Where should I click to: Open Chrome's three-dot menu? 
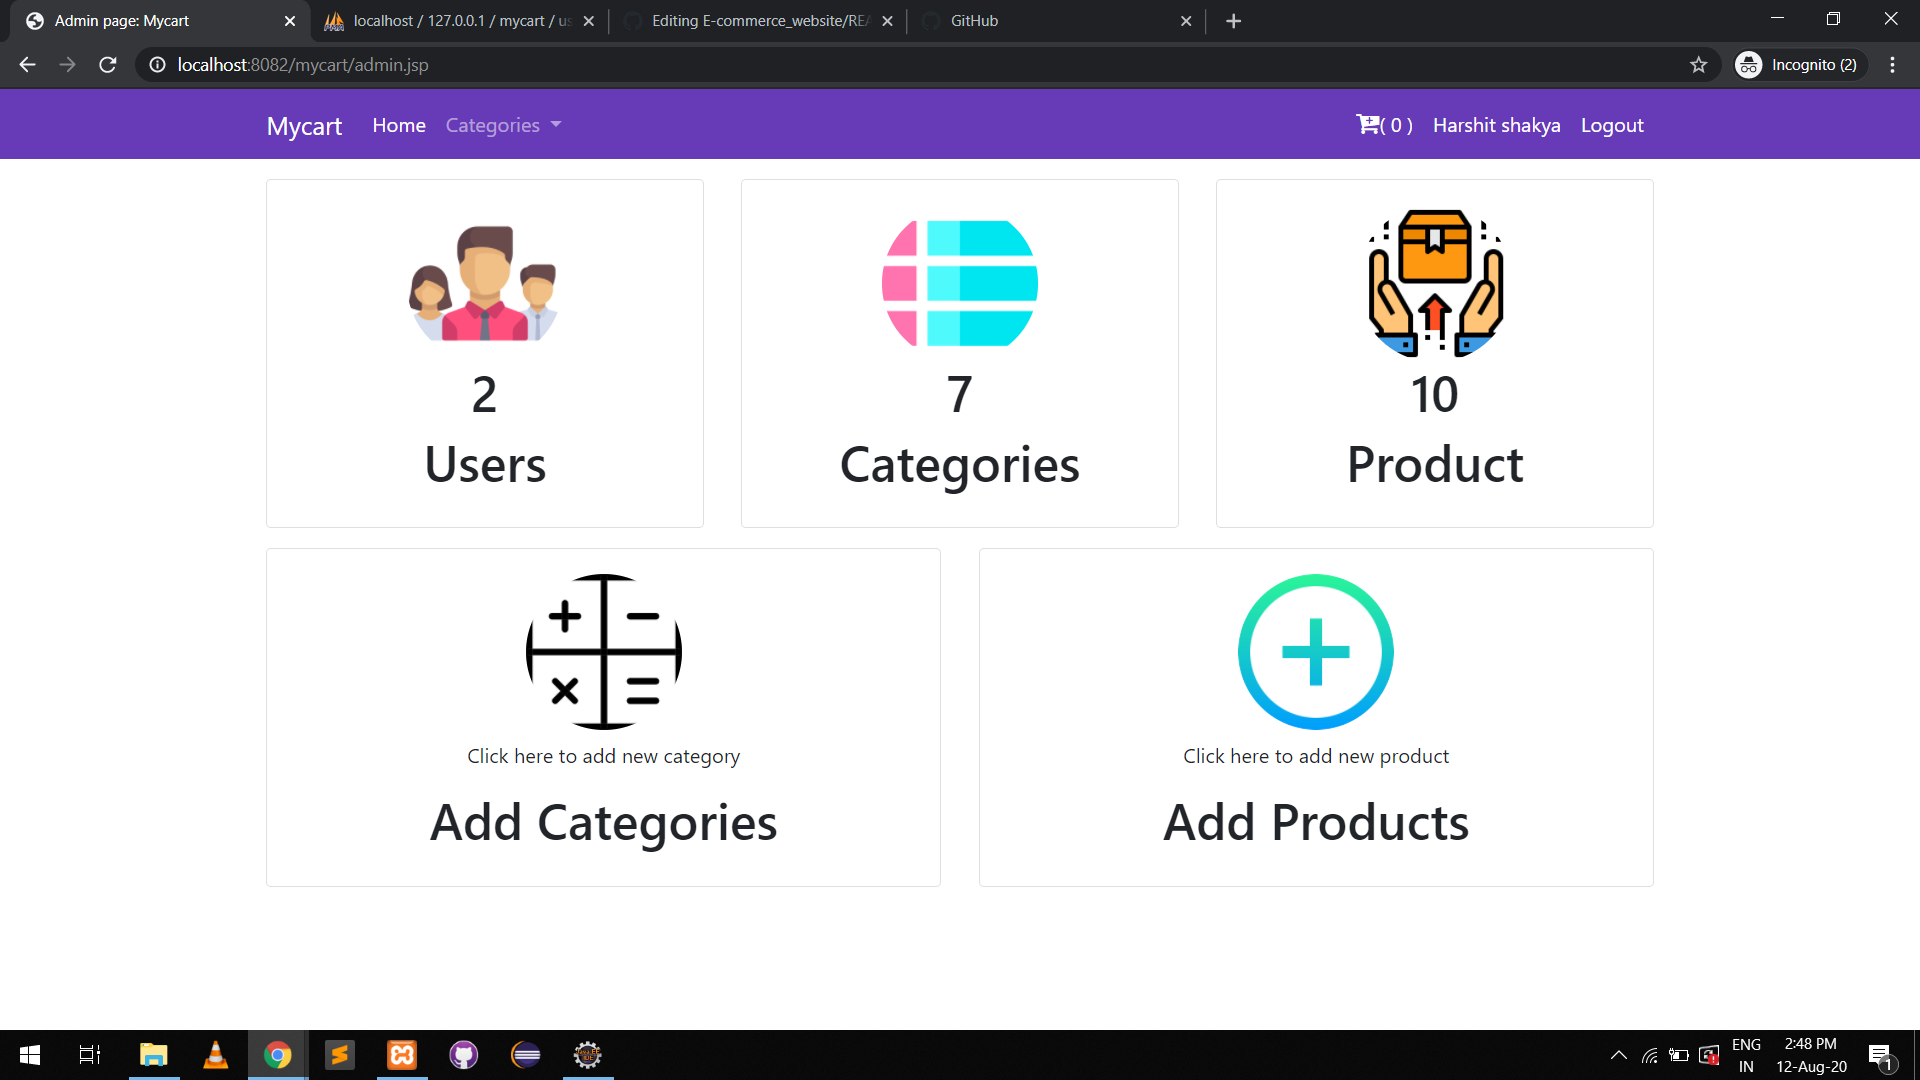click(1892, 65)
